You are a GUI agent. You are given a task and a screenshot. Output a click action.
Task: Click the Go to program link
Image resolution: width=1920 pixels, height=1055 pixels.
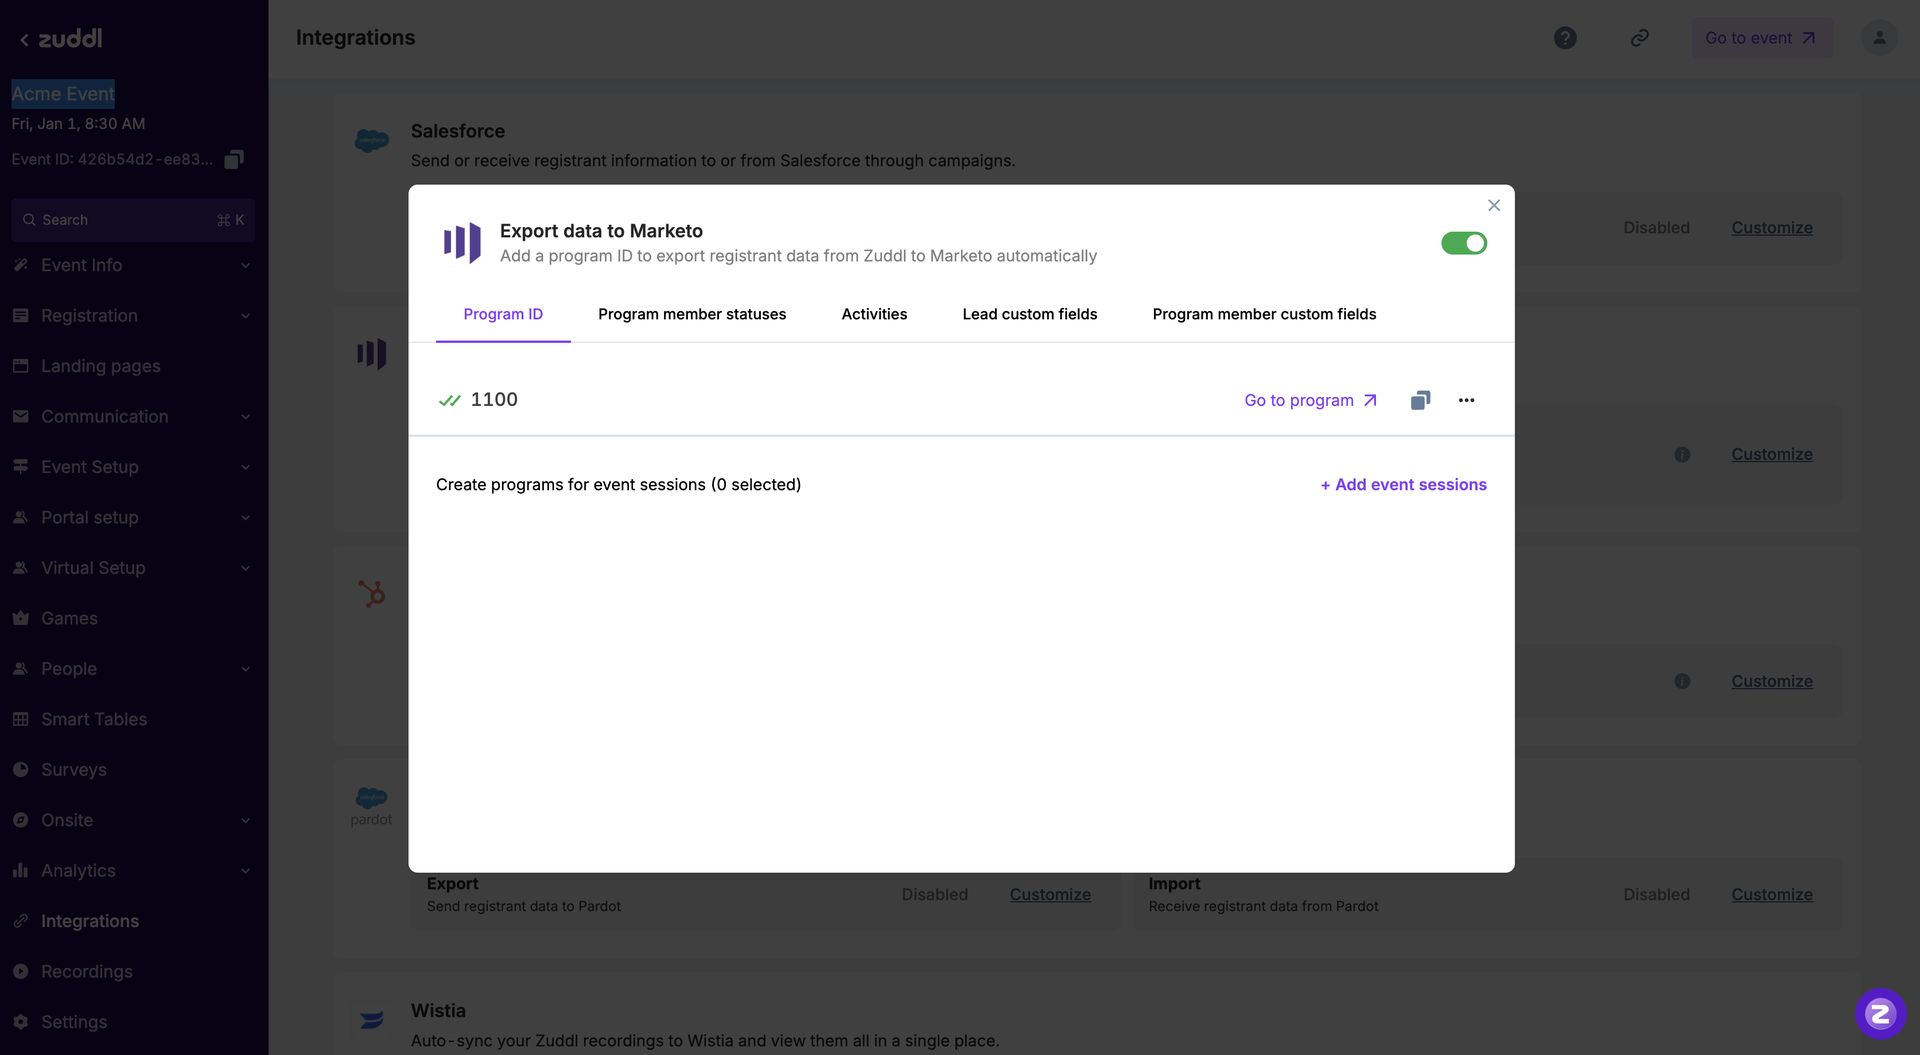[1310, 400]
